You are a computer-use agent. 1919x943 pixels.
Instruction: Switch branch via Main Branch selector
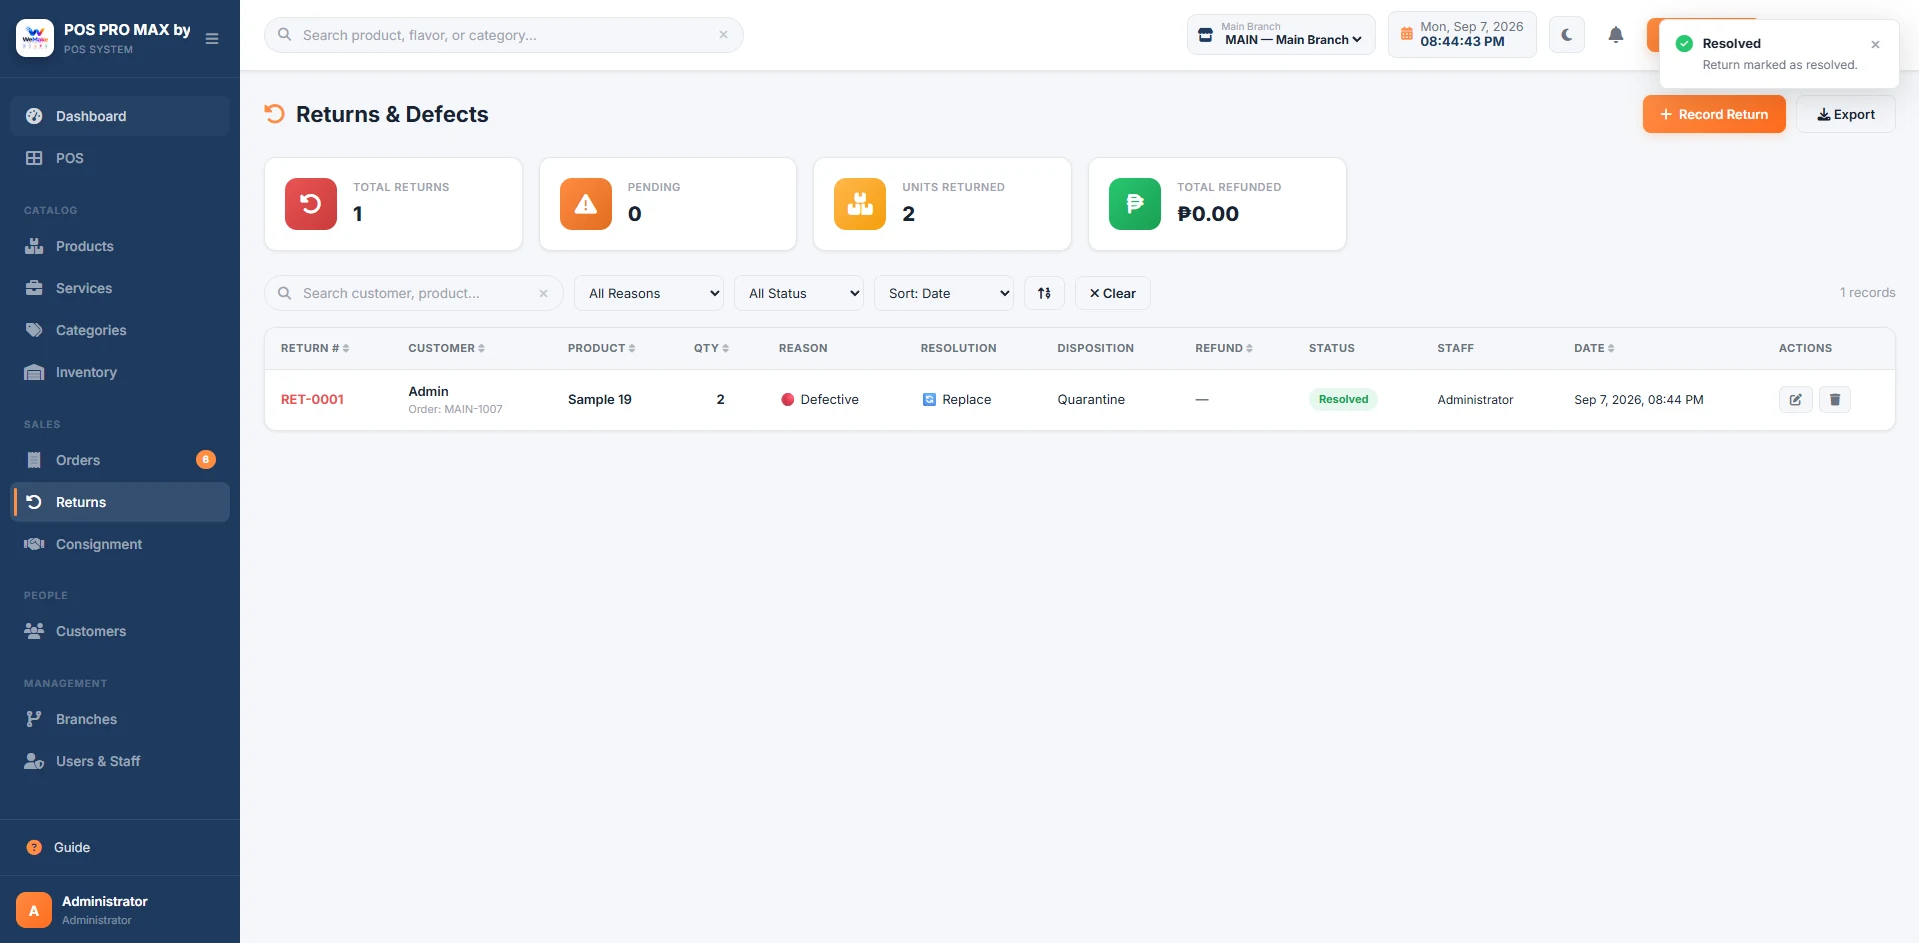[x=1281, y=35]
